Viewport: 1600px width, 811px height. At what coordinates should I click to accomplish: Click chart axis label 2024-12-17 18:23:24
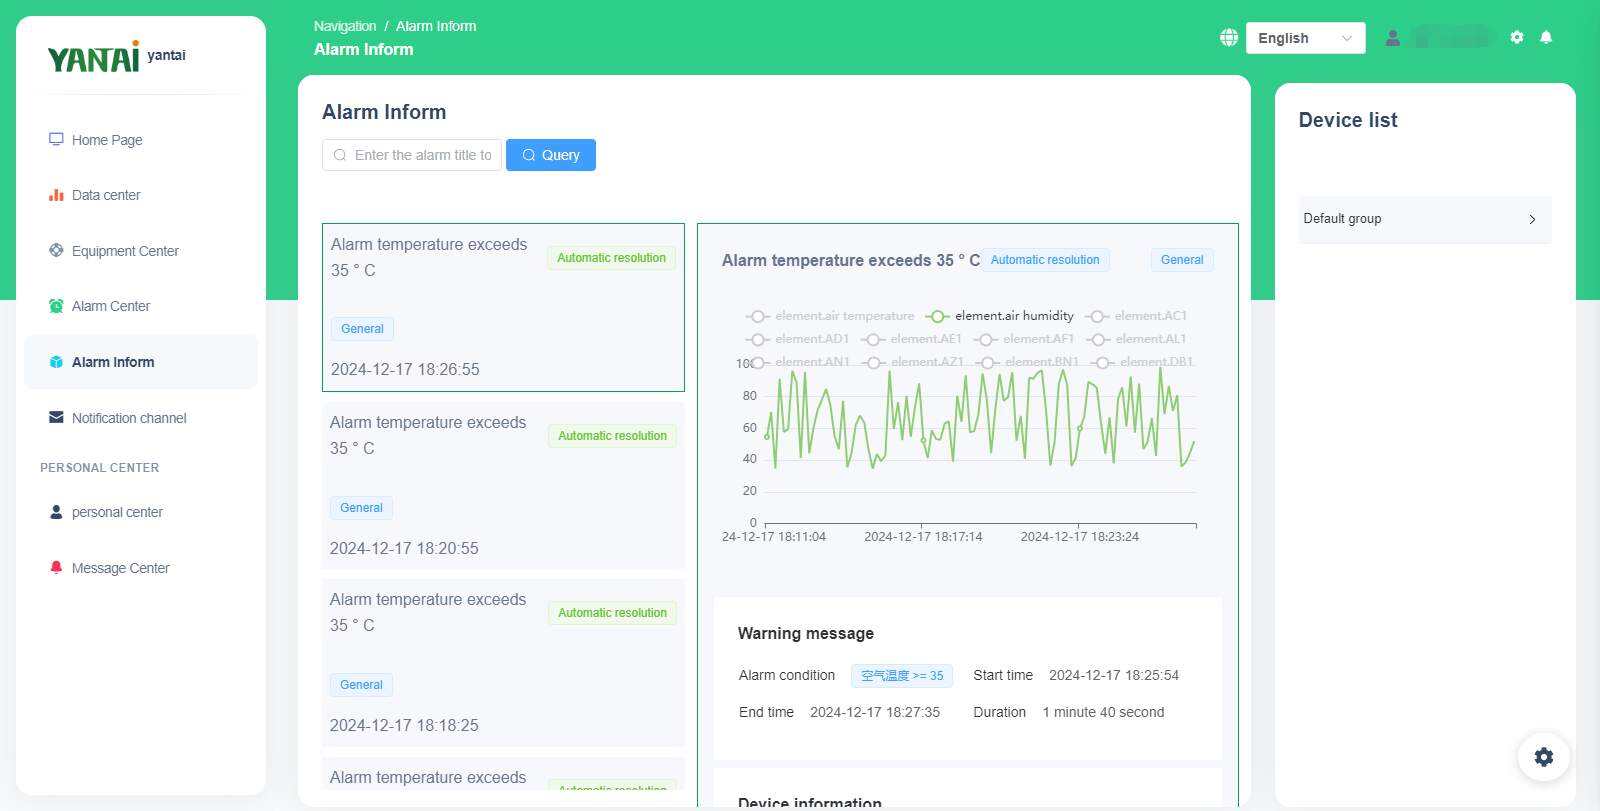(1080, 537)
